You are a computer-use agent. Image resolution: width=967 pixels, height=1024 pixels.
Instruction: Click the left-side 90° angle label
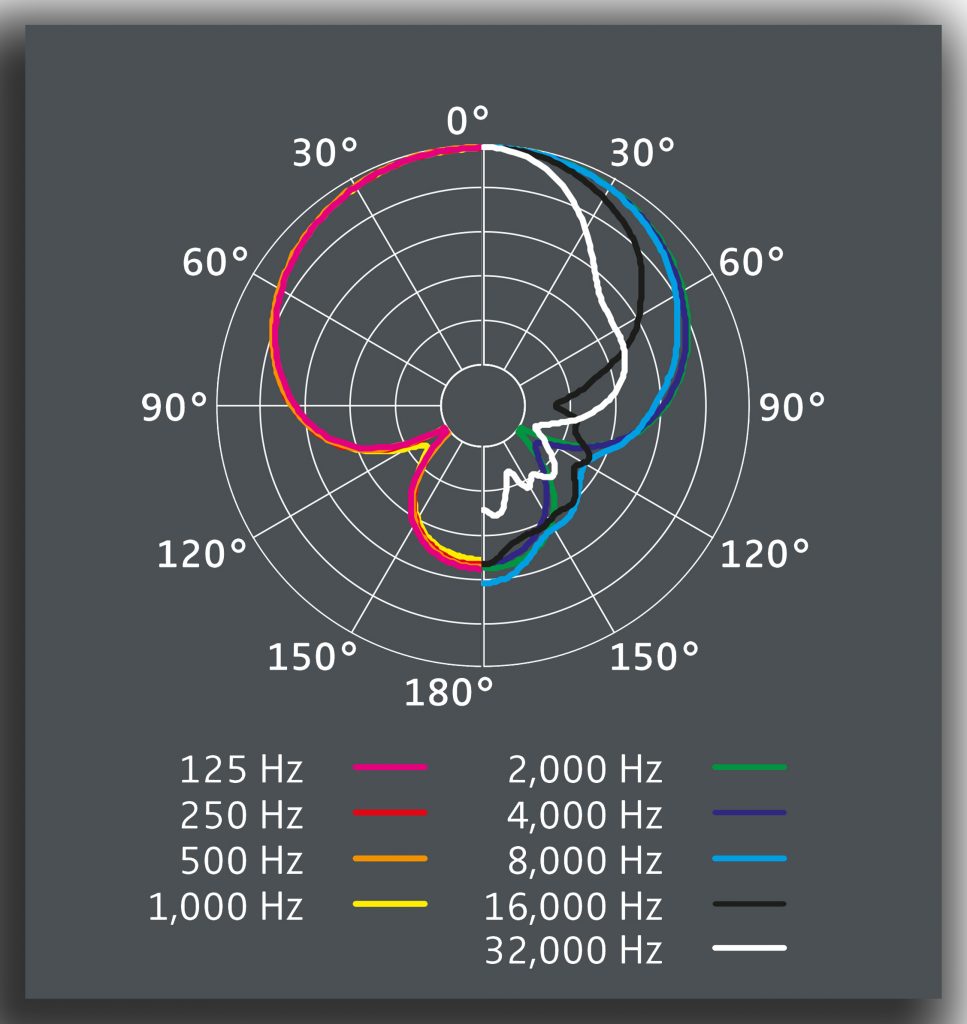click(x=174, y=407)
